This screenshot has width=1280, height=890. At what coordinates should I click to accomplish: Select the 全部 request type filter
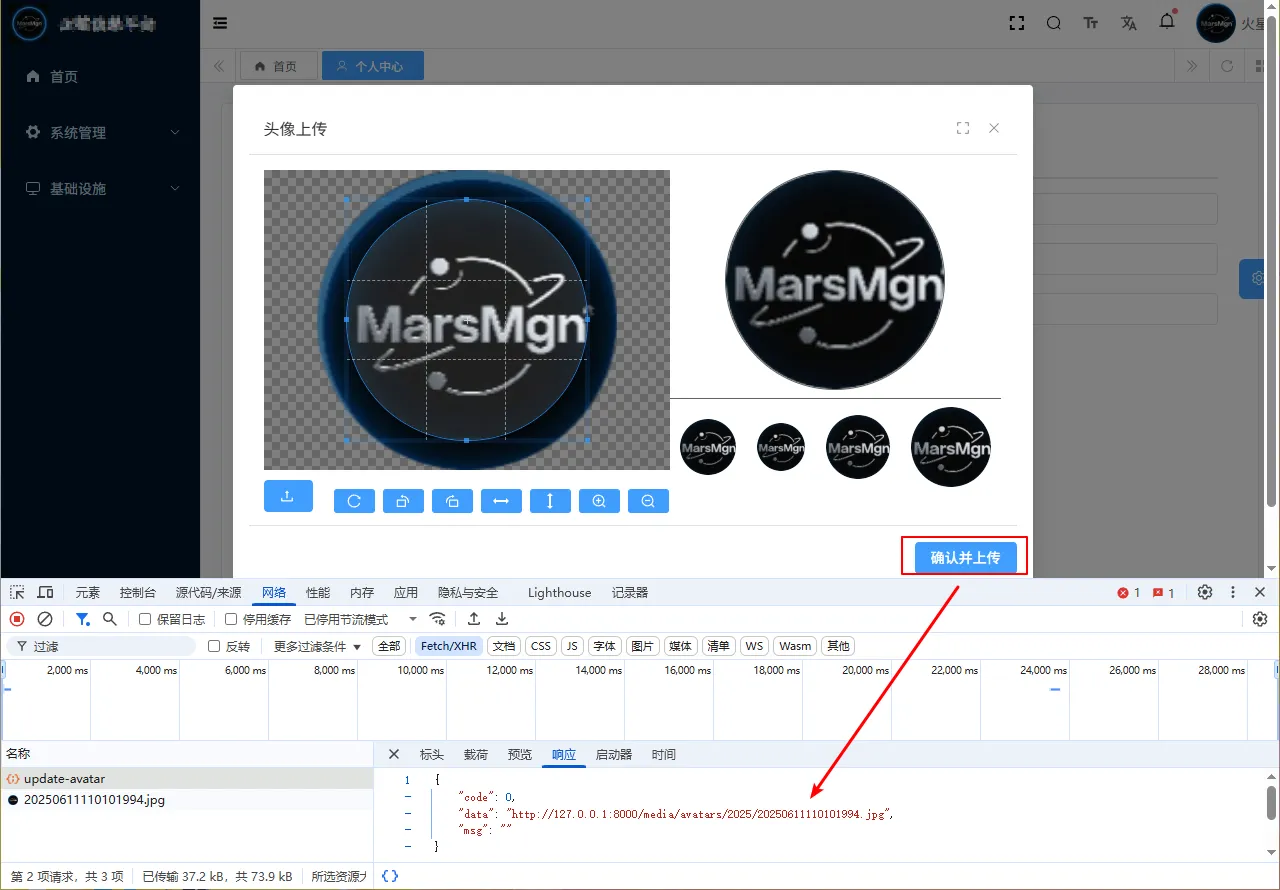click(x=389, y=646)
